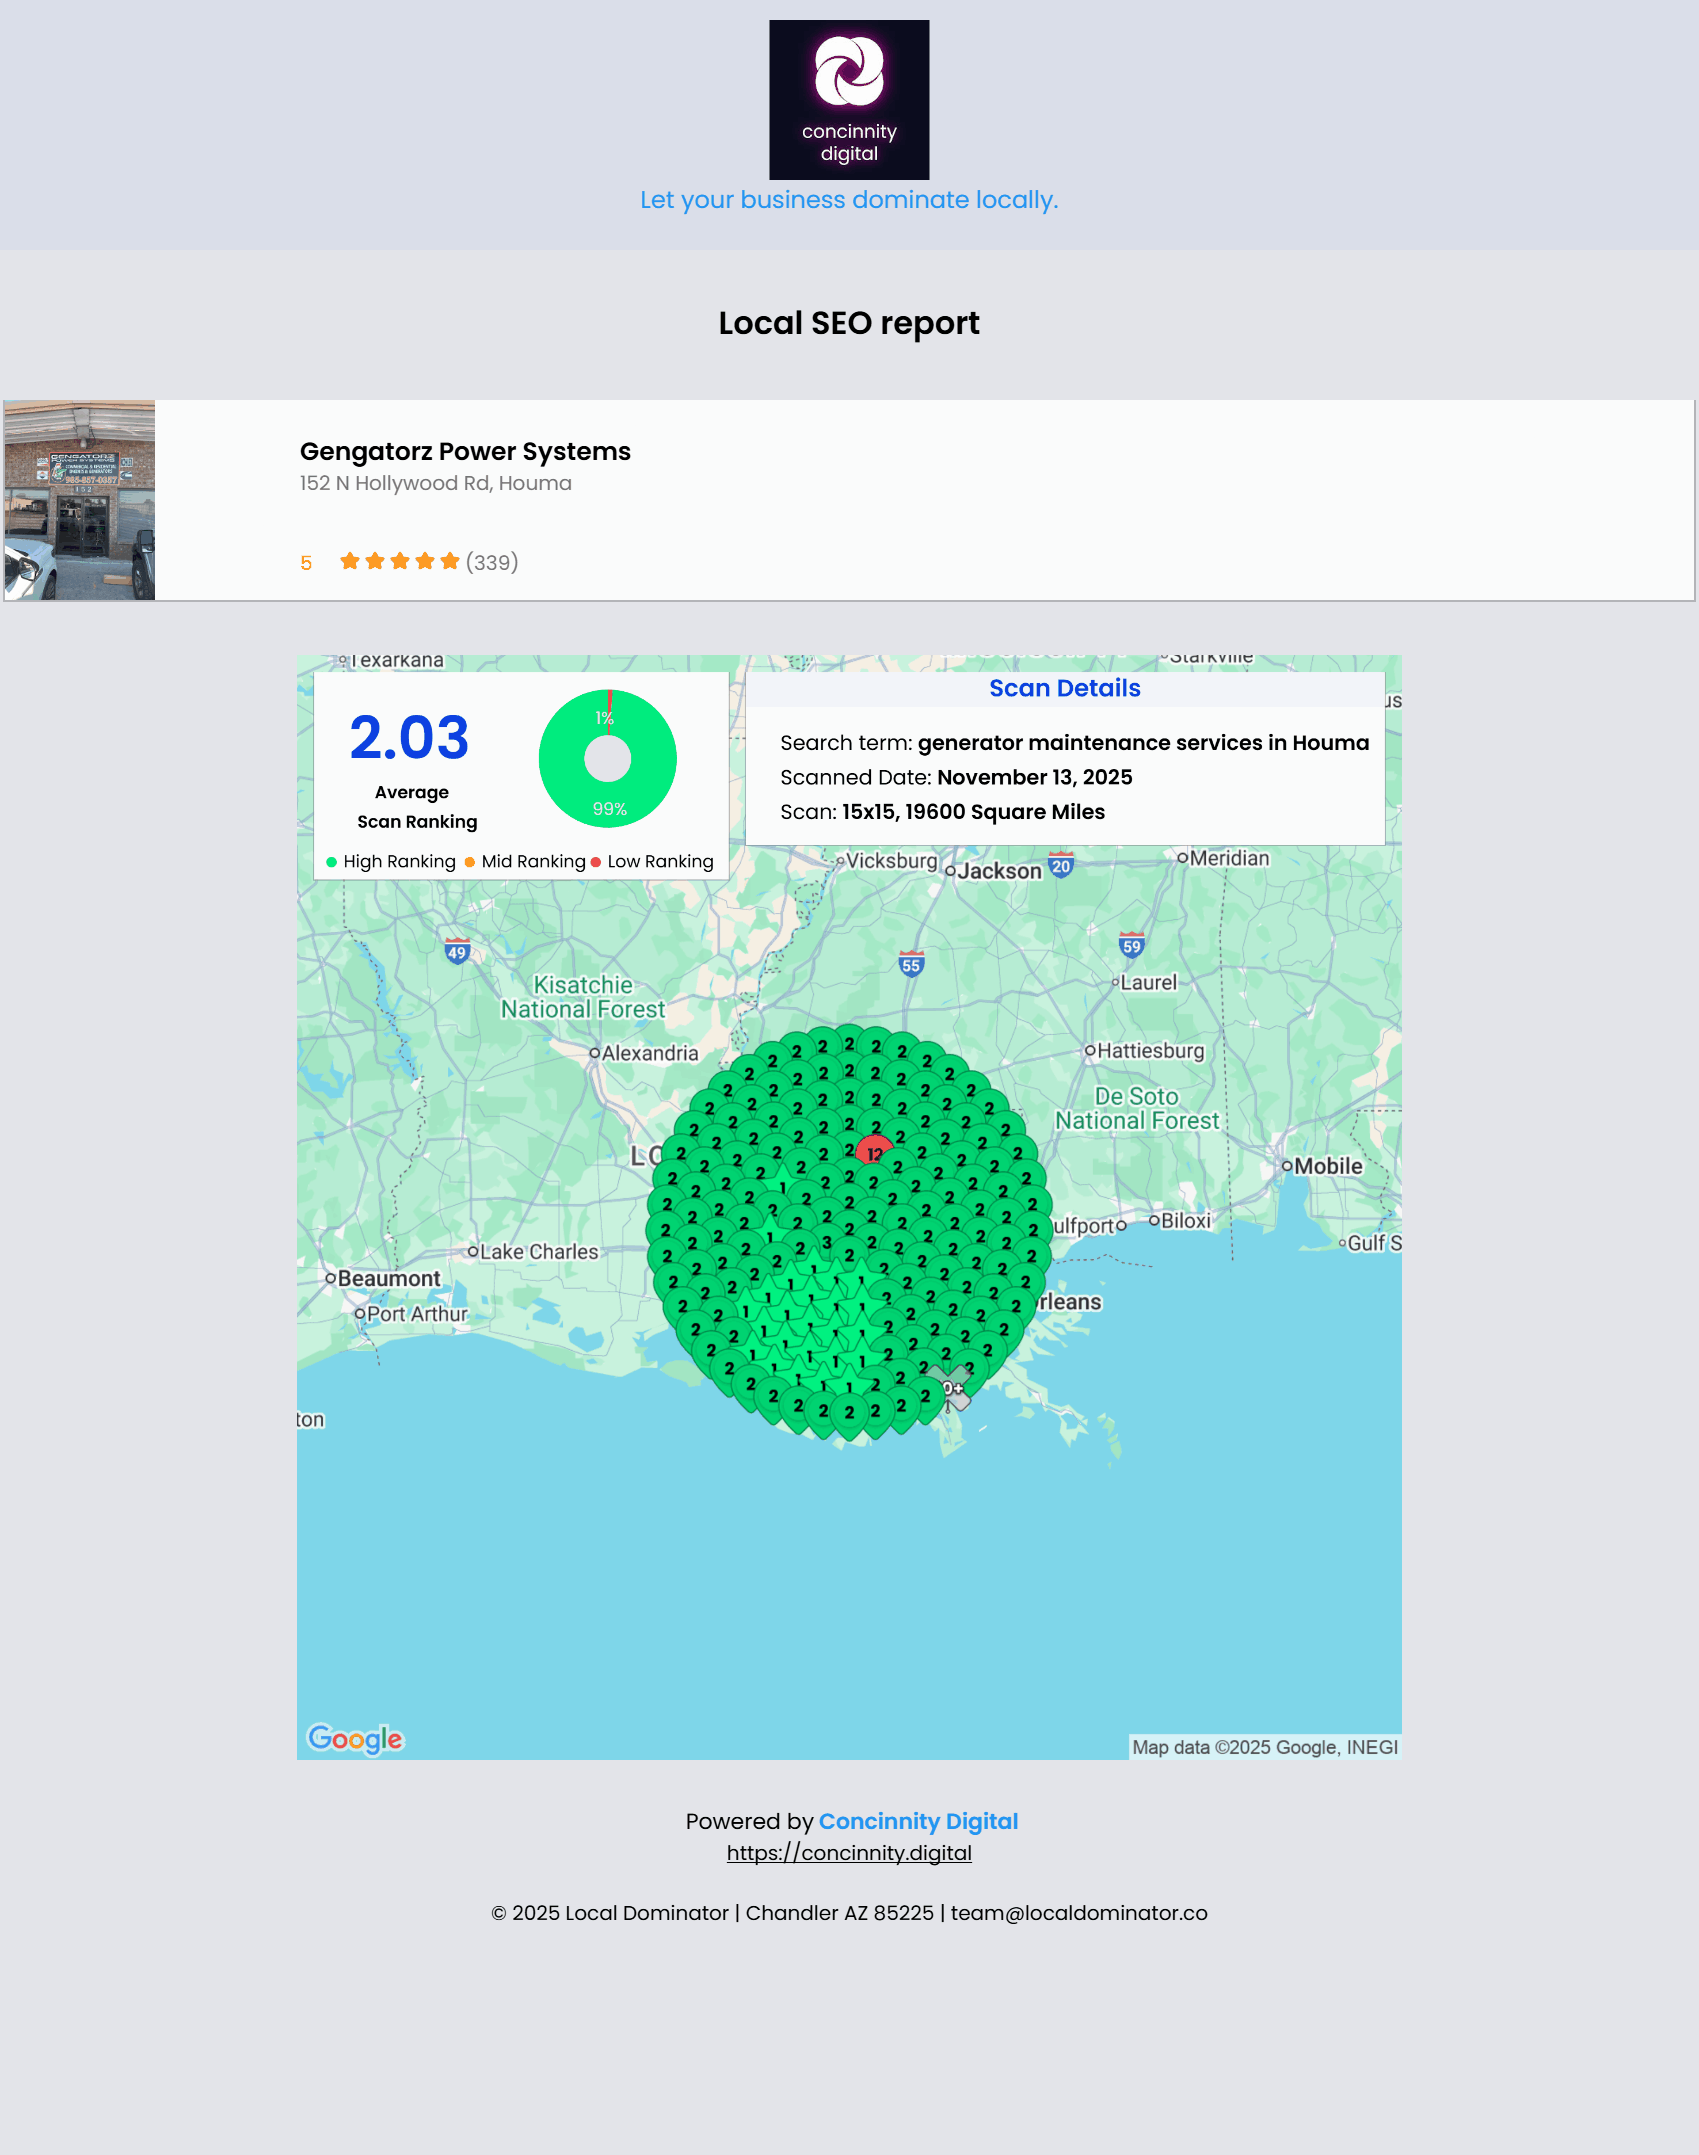Click the (339) review count
This screenshot has width=1699, height=2155.
tap(492, 562)
